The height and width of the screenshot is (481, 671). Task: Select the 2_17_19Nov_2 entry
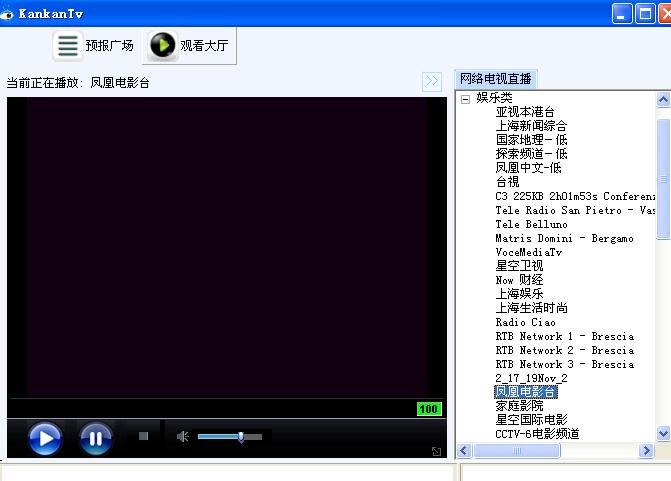(531, 378)
